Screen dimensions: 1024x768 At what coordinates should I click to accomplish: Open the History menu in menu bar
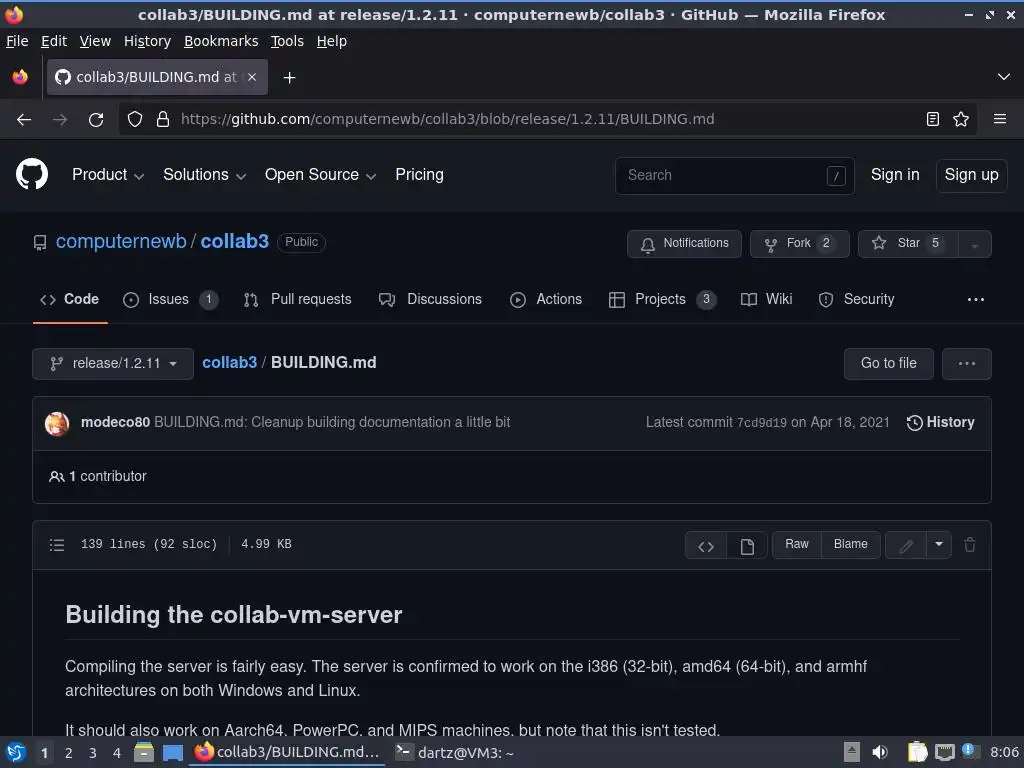click(147, 41)
